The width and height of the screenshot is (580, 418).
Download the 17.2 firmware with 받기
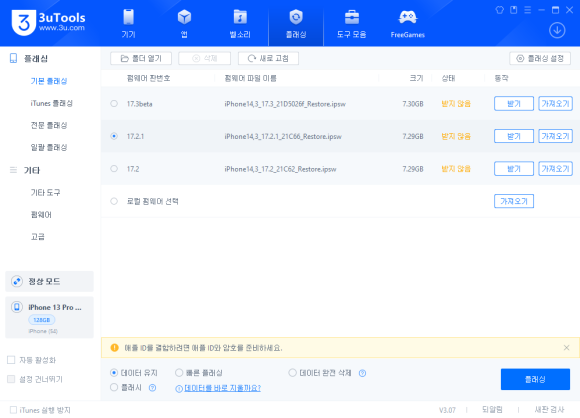click(514, 169)
